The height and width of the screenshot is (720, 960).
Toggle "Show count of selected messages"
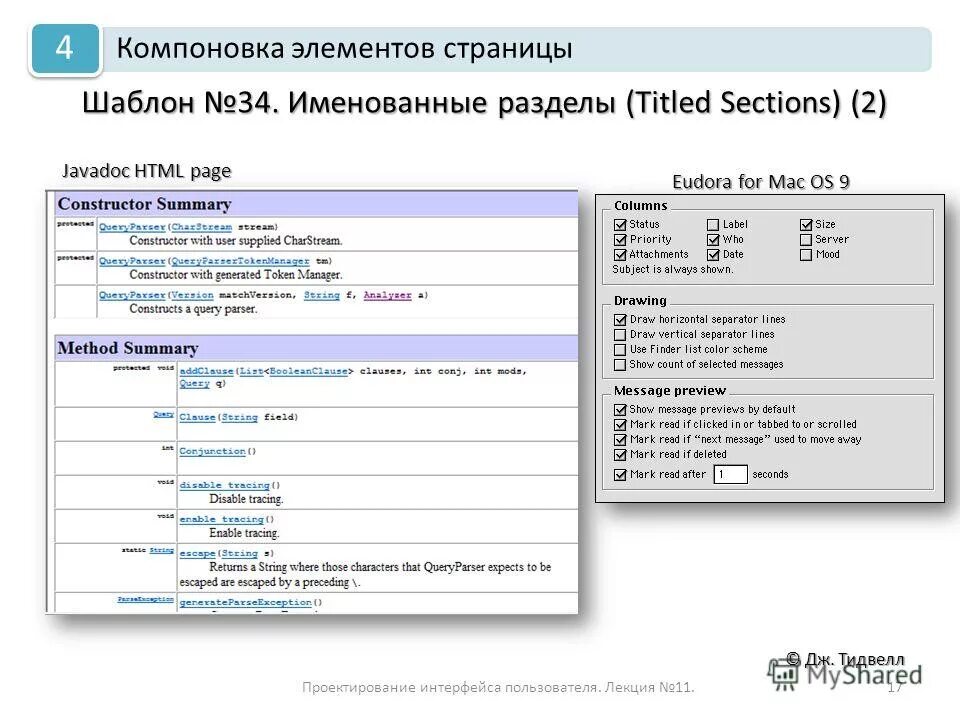(x=619, y=364)
